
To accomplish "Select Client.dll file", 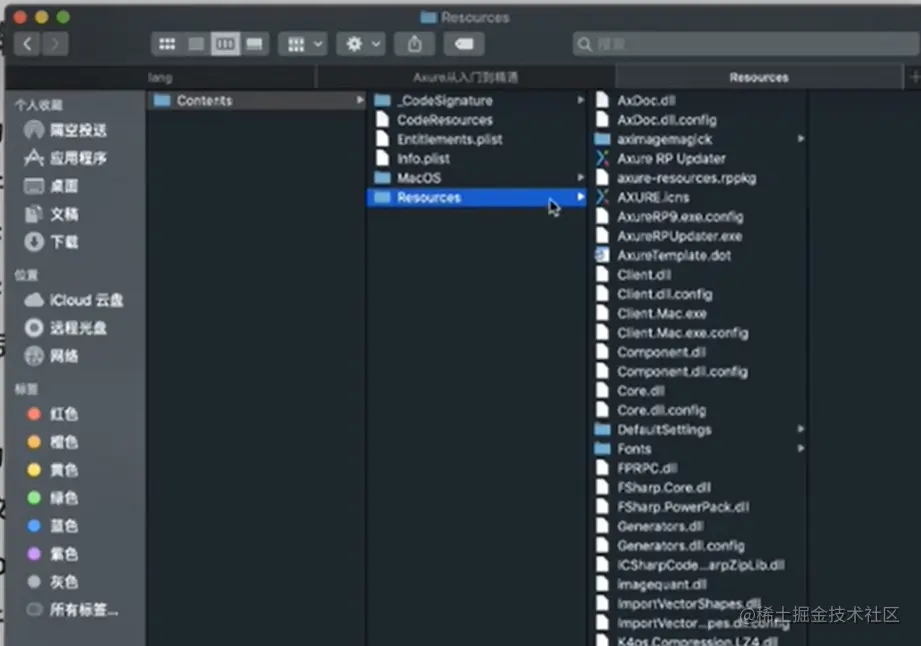I will (698, 275).
